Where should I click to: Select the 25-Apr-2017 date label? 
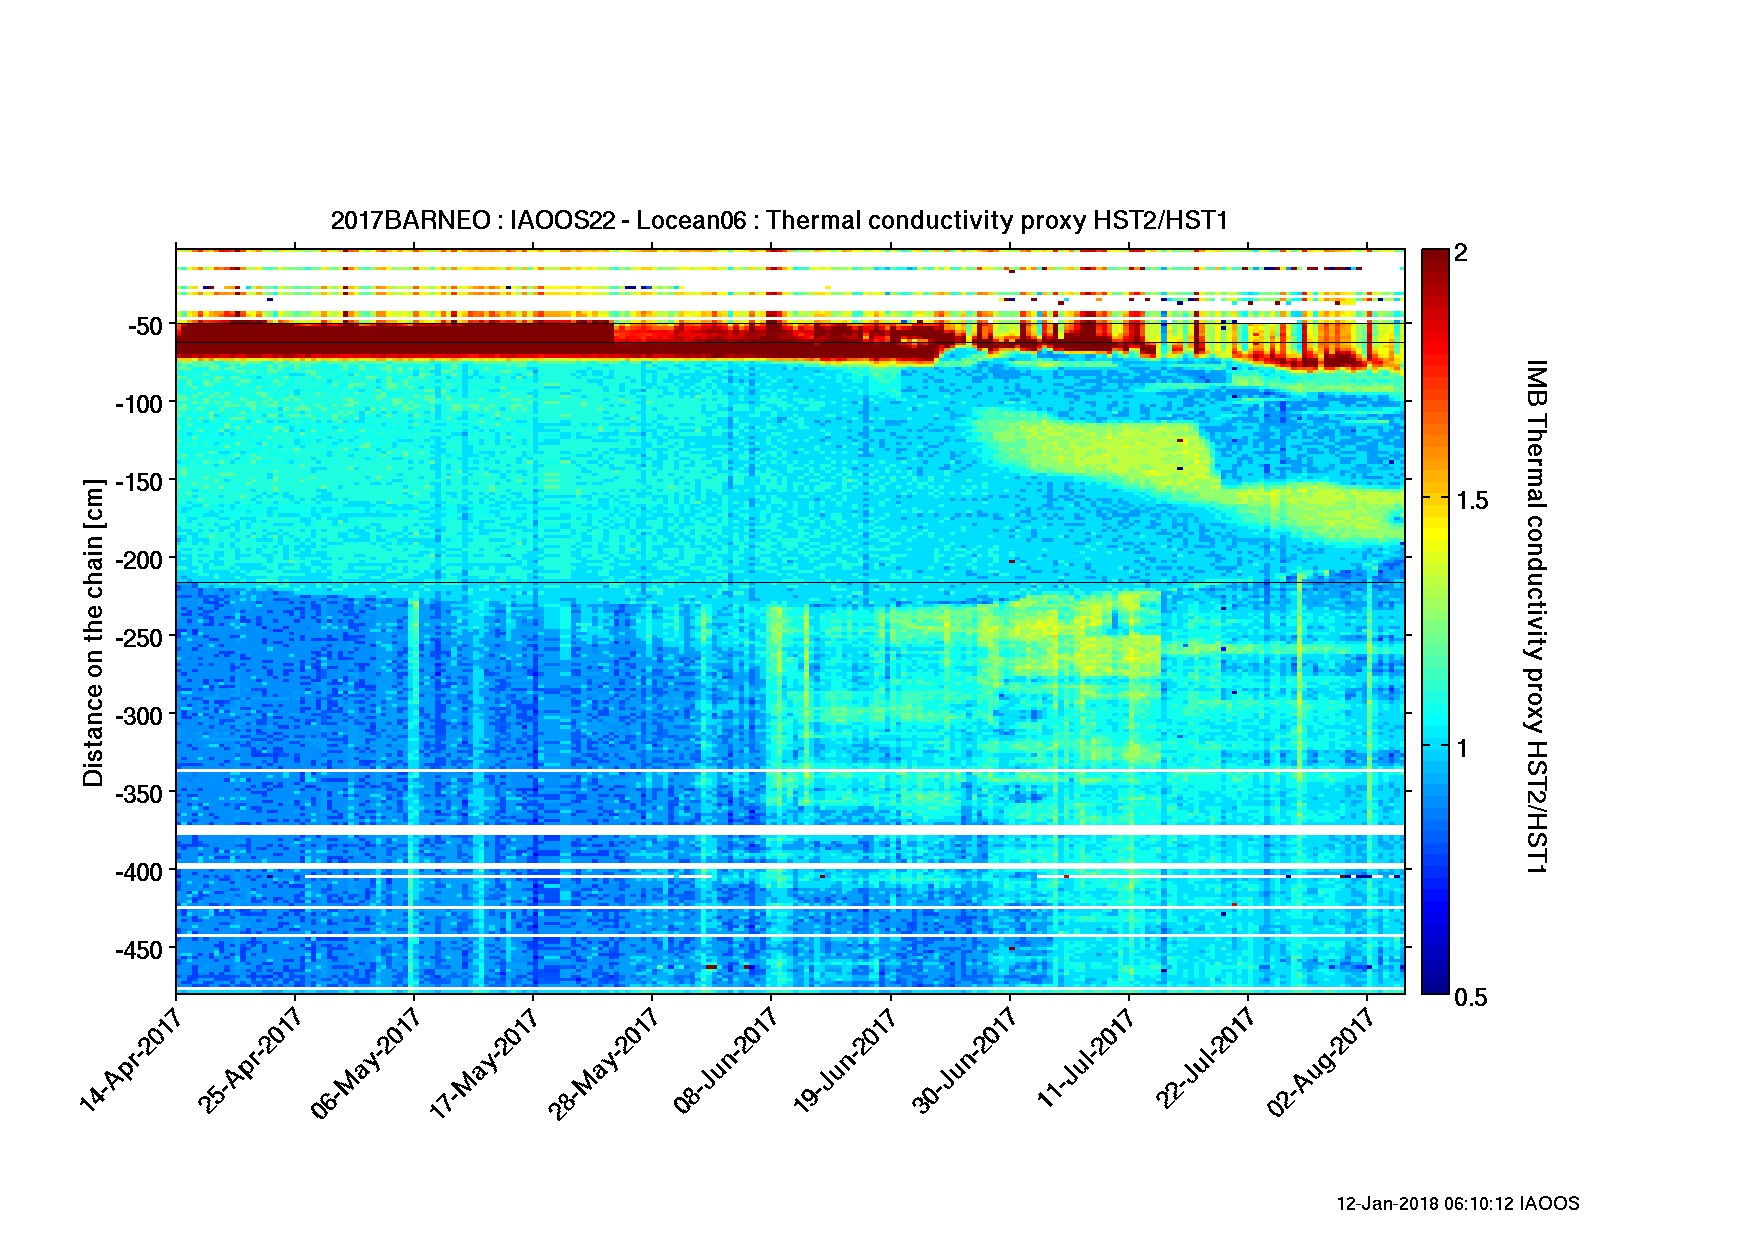249,1060
